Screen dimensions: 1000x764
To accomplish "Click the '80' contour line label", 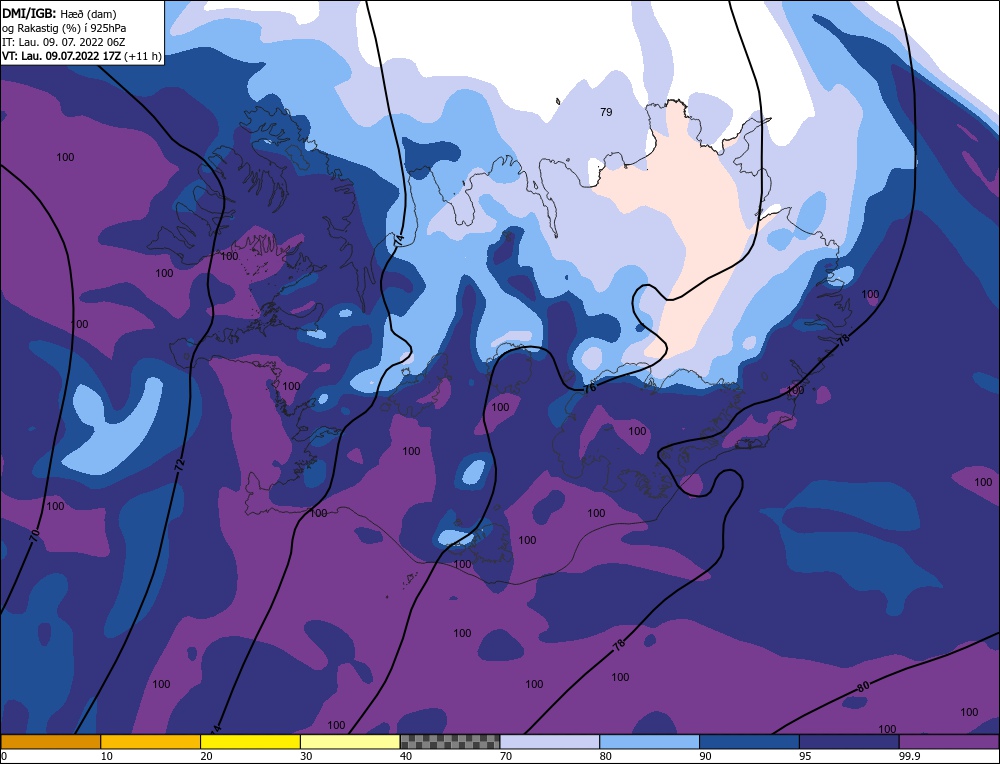I will pos(863,687).
